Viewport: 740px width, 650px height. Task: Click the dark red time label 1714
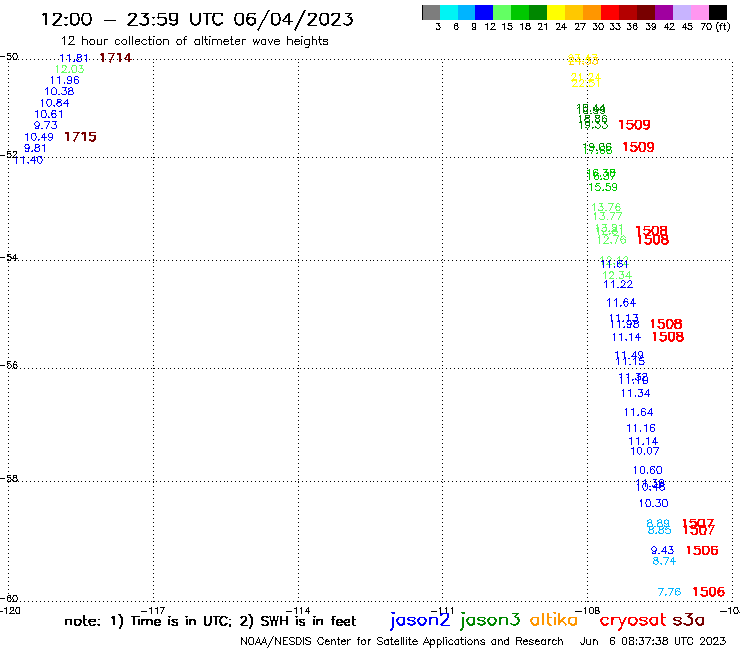coord(115,58)
